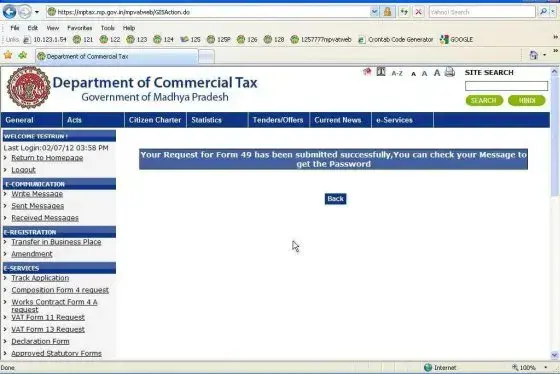Click the Site Search input field

506,86
